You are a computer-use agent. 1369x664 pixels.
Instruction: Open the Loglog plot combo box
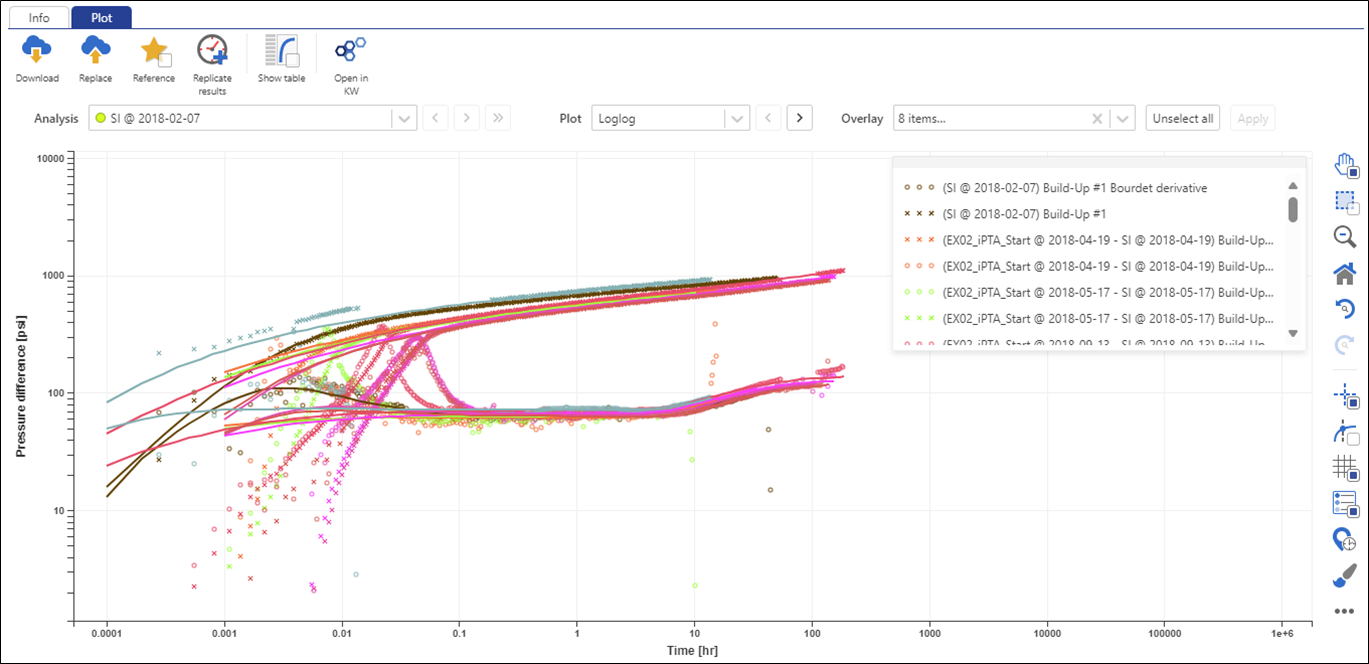670,118
